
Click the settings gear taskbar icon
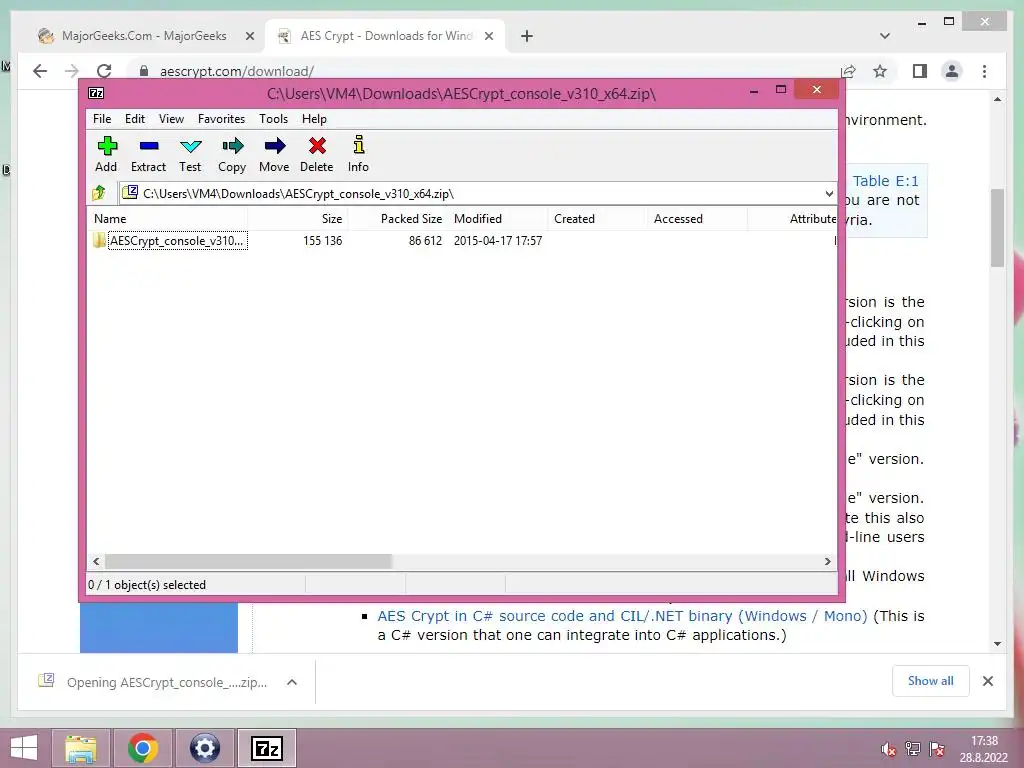[x=204, y=748]
